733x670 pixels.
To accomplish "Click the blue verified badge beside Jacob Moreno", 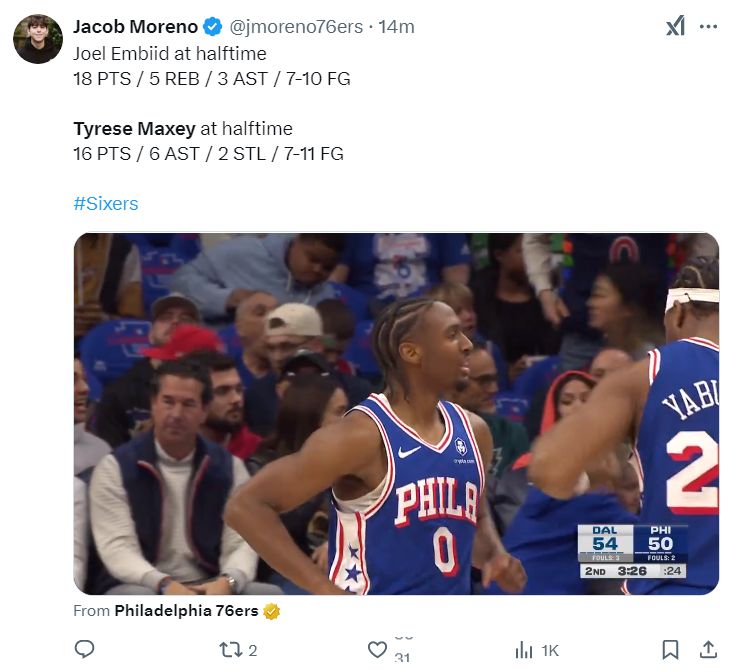I will [213, 27].
